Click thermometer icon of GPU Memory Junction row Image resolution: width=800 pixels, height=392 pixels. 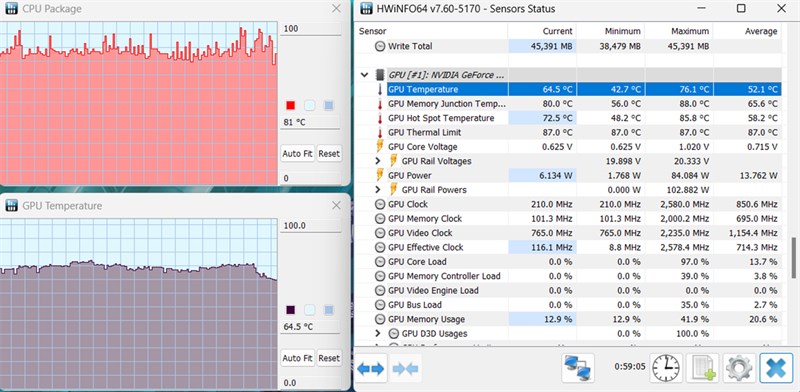(380, 104)
